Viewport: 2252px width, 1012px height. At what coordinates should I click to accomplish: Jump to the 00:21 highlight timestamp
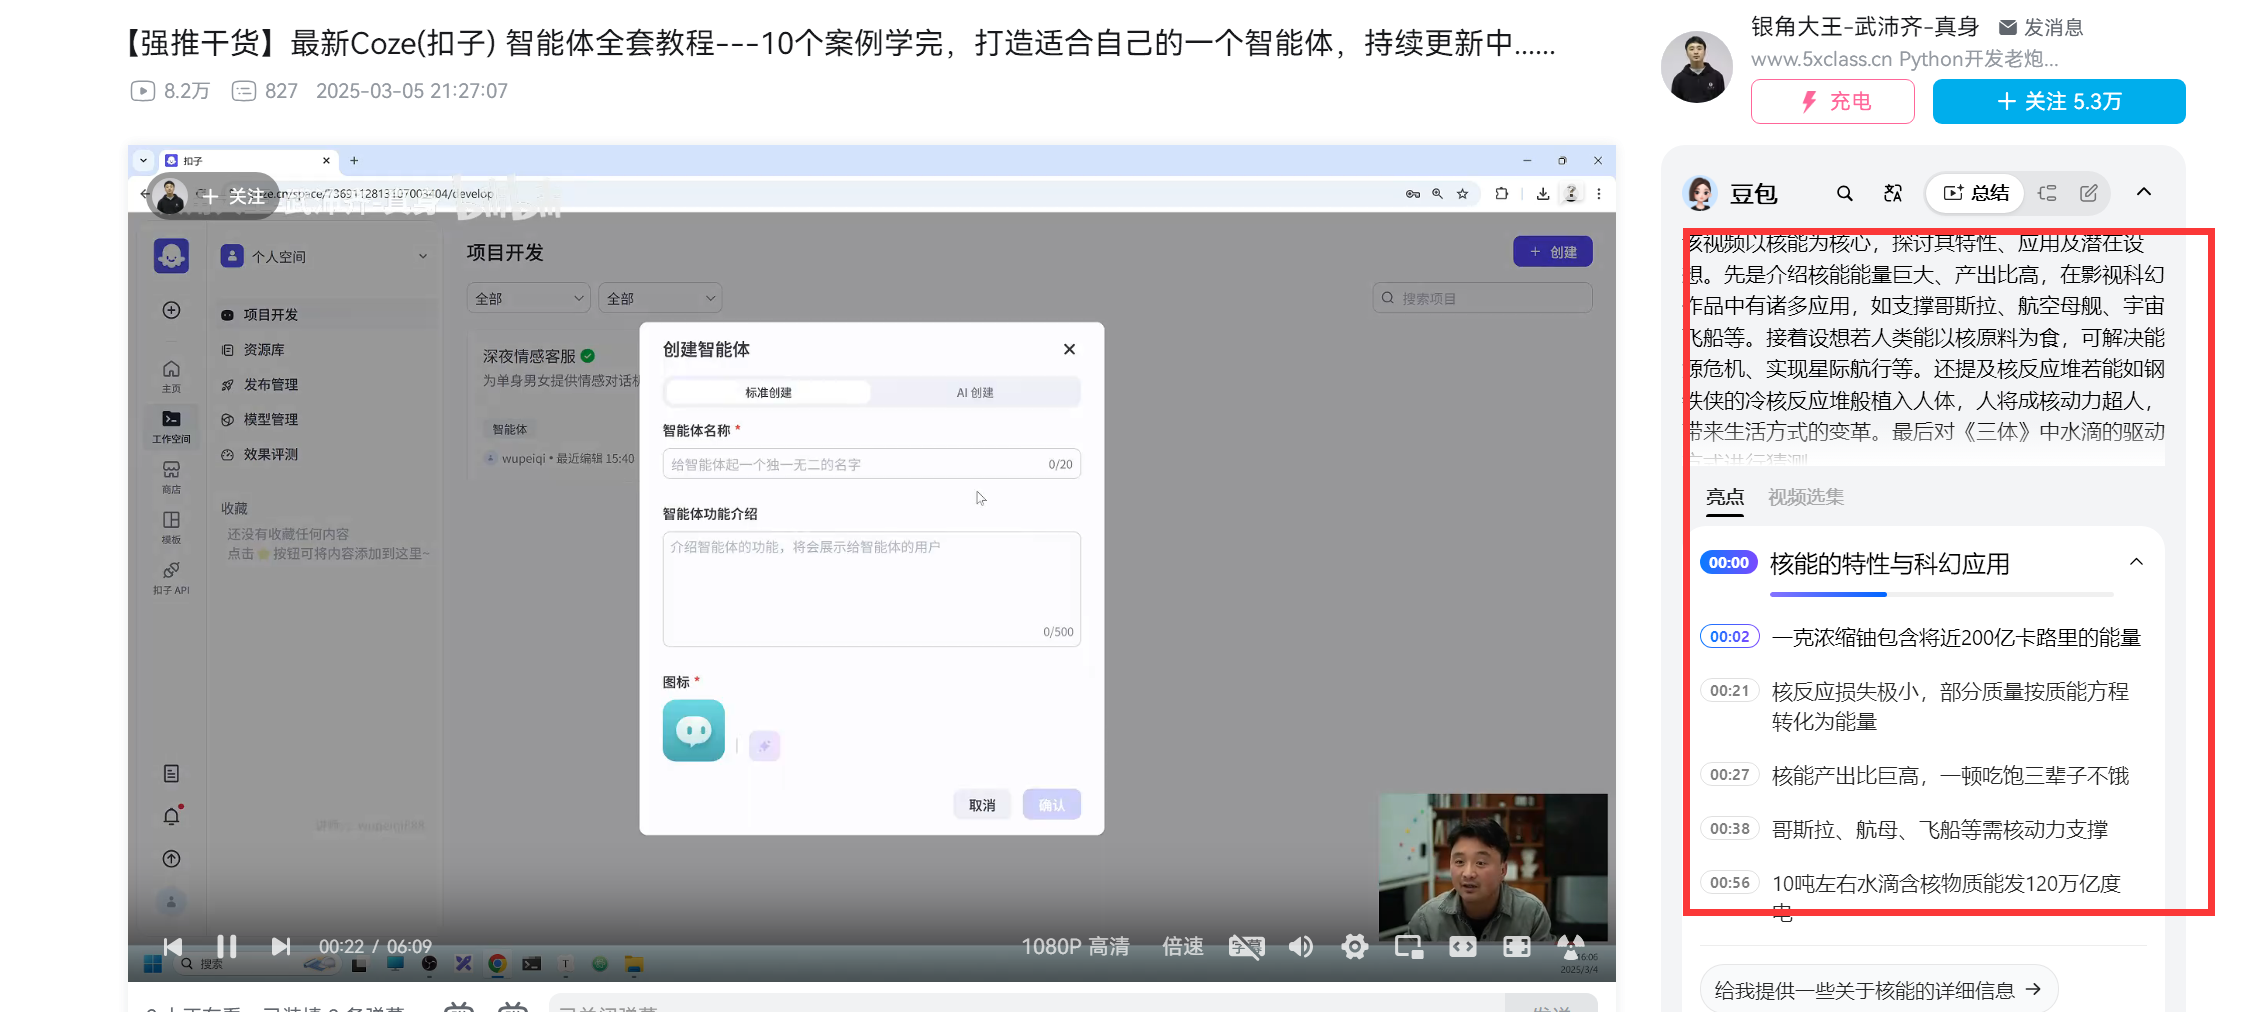tap(1729, 691)
